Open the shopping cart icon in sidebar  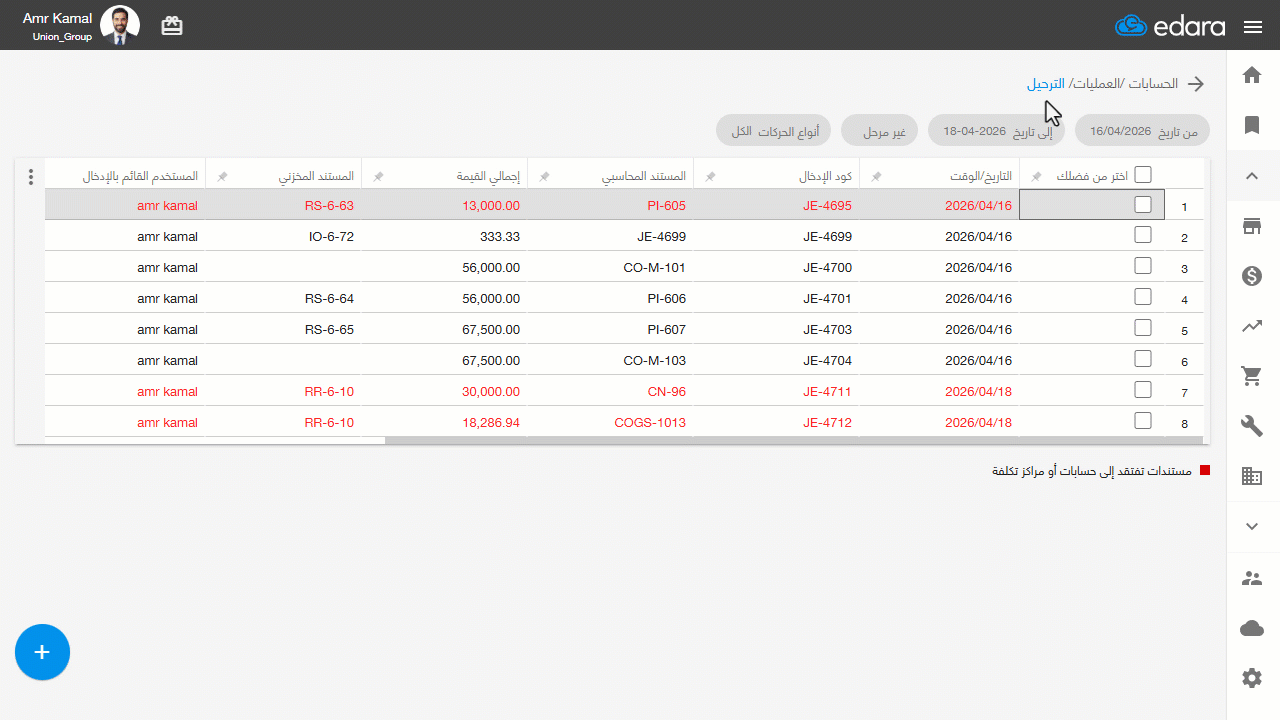[x=1252, y=376]
